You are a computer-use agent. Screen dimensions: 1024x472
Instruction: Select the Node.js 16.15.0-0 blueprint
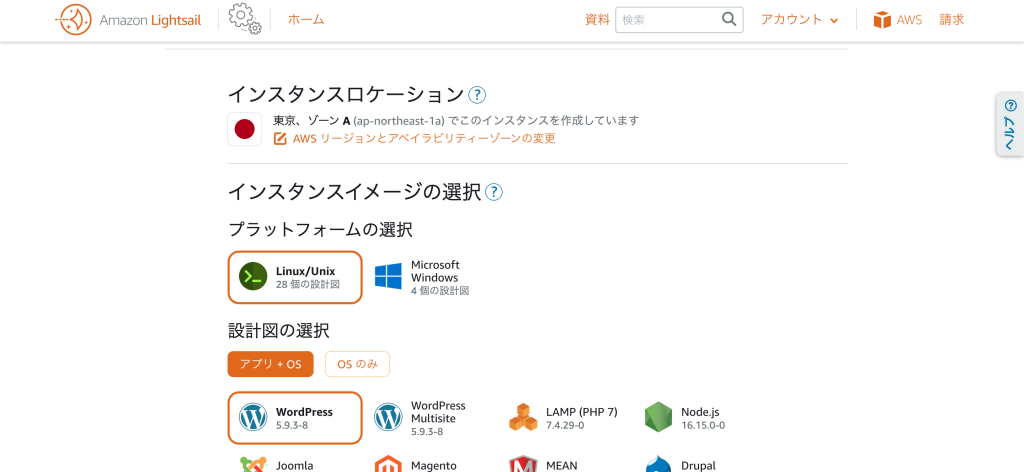[686, 418]
